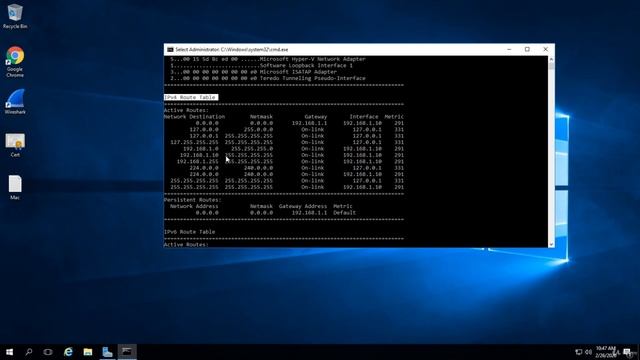Open Server Manager taskbar icon
This screenshot has height=360, width=640.
pos(107,352)
